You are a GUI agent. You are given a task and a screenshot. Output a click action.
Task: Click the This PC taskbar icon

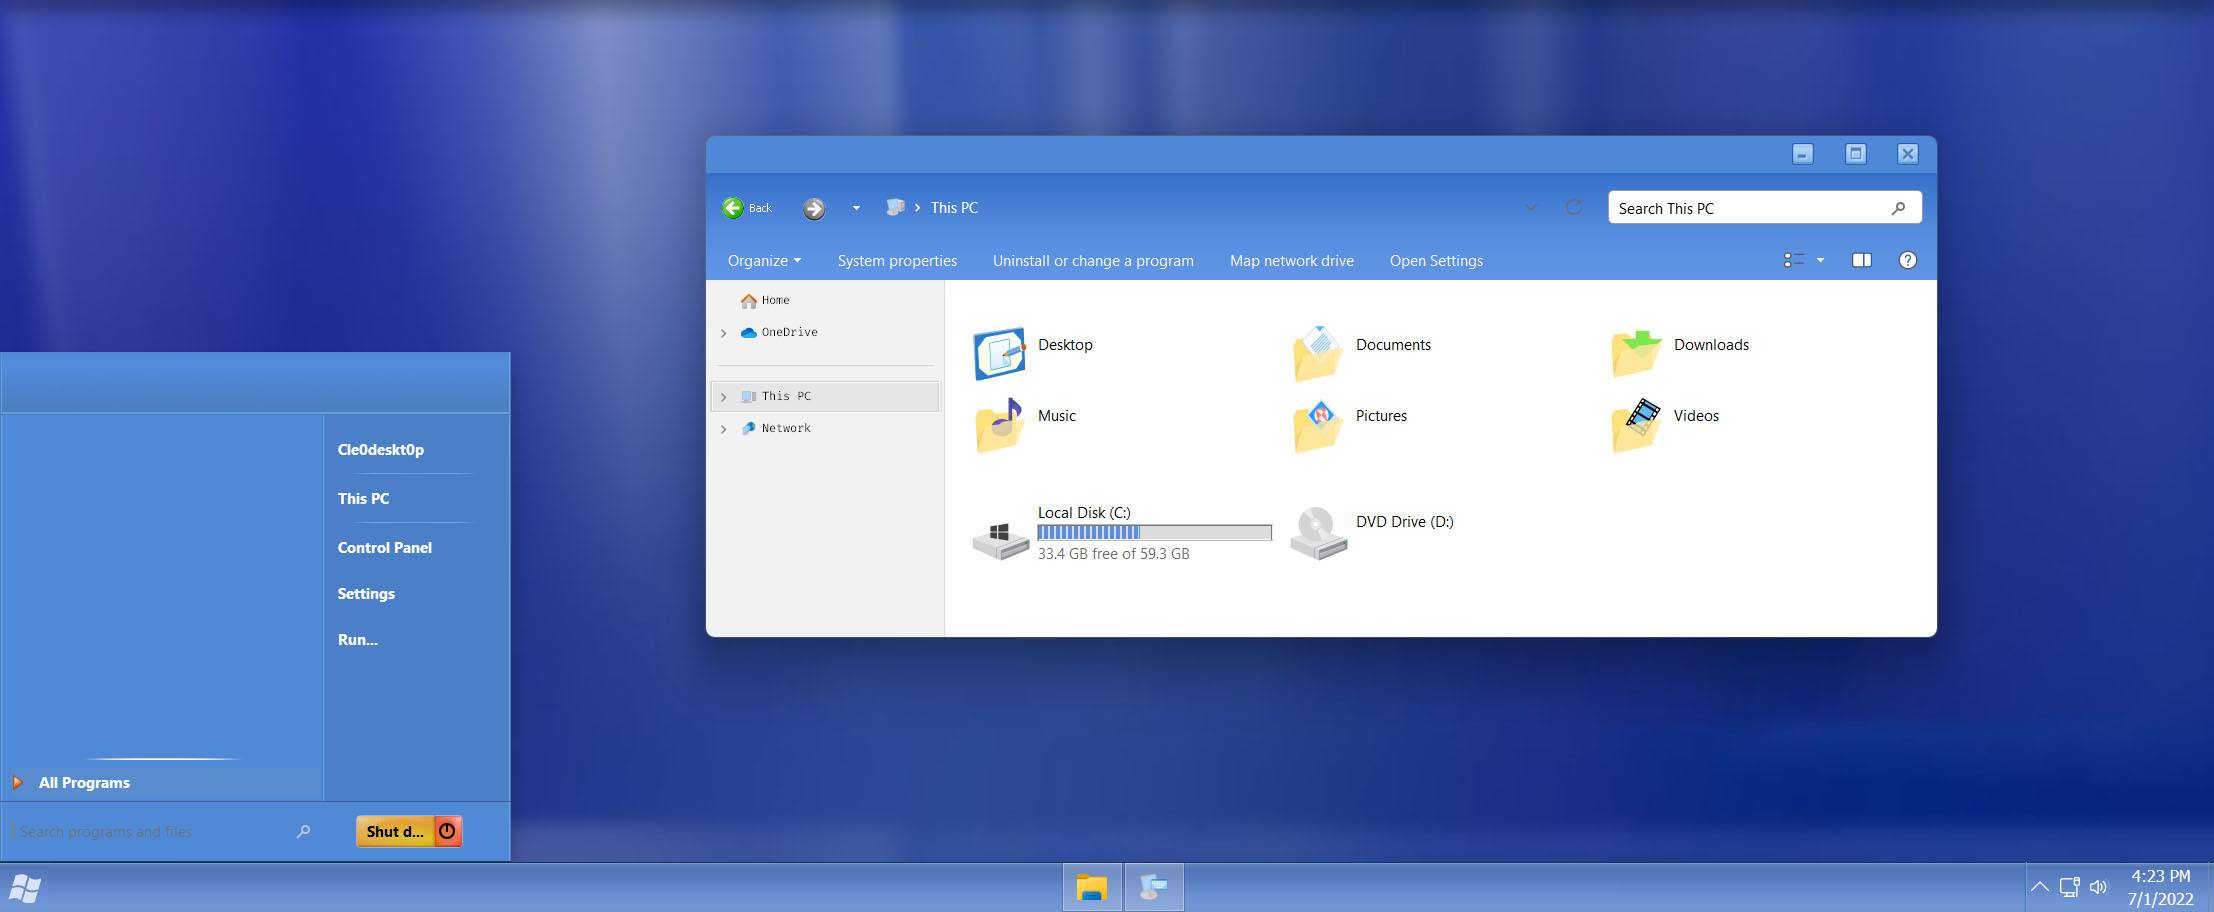(1154, 888)
